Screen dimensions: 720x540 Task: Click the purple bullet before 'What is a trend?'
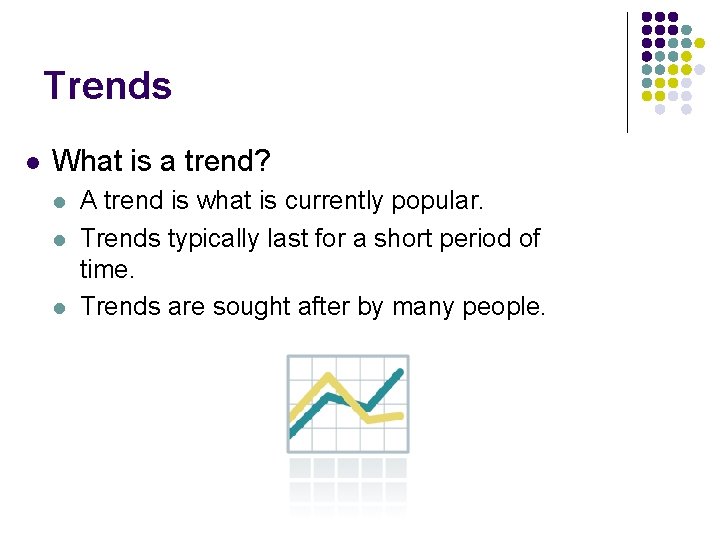[x=33, y=163]
